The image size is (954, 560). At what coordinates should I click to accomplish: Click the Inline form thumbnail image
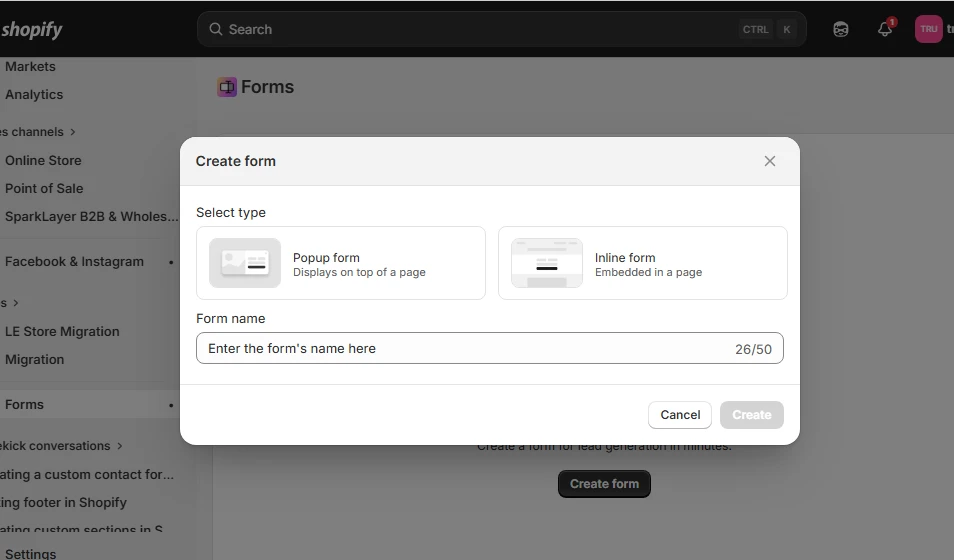[x=546, y=263]
